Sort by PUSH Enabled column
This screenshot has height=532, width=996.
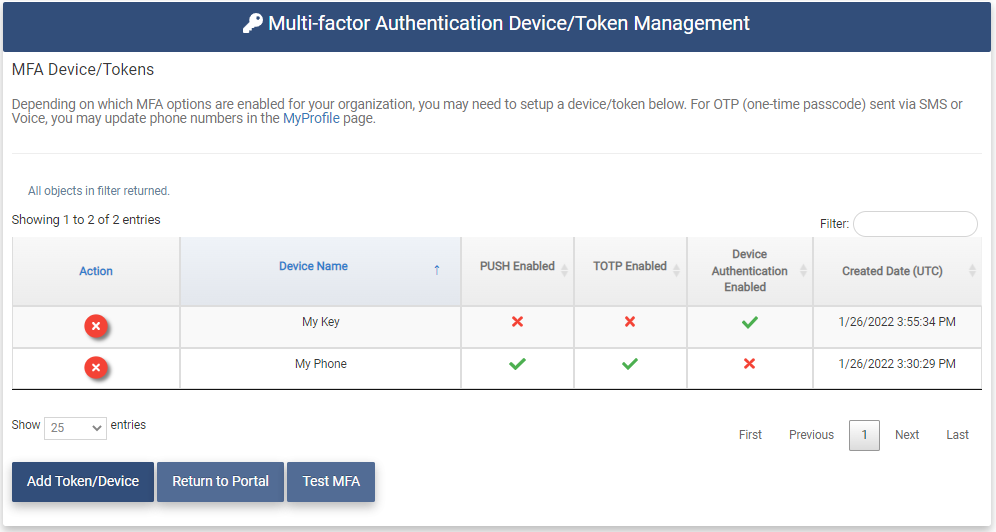coord(517,267)
